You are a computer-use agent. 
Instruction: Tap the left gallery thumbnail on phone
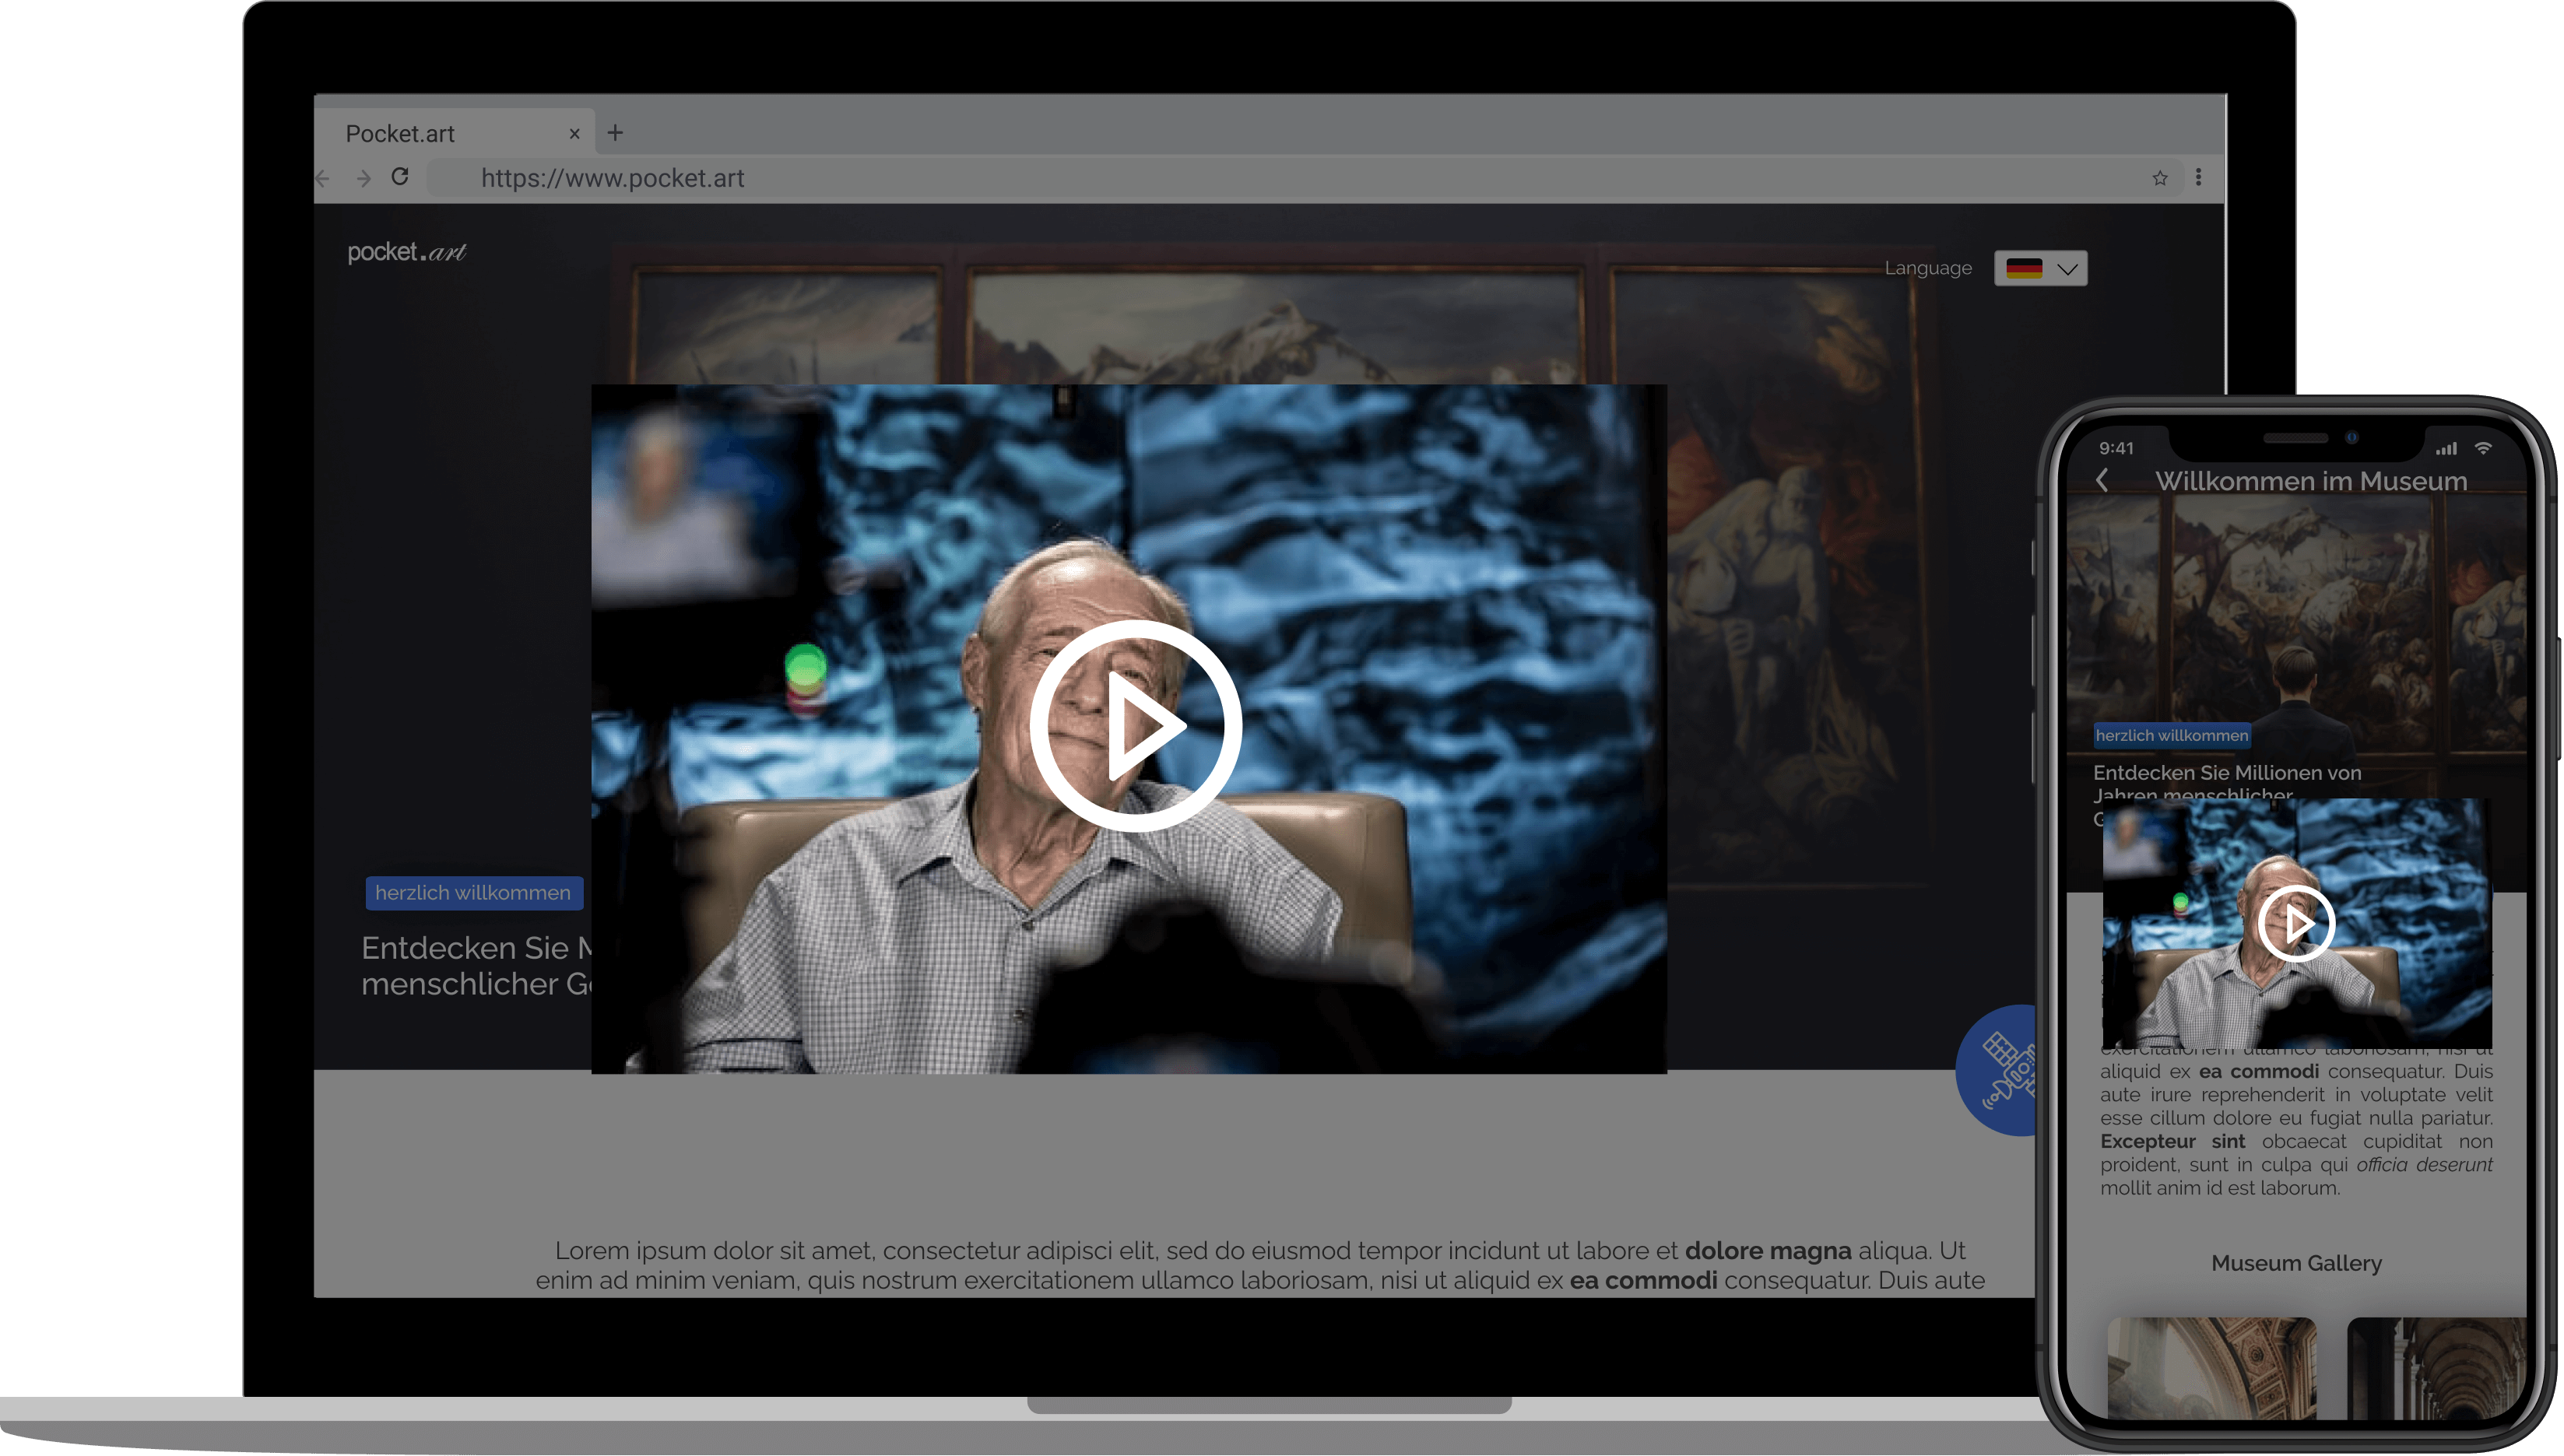2212,1368
